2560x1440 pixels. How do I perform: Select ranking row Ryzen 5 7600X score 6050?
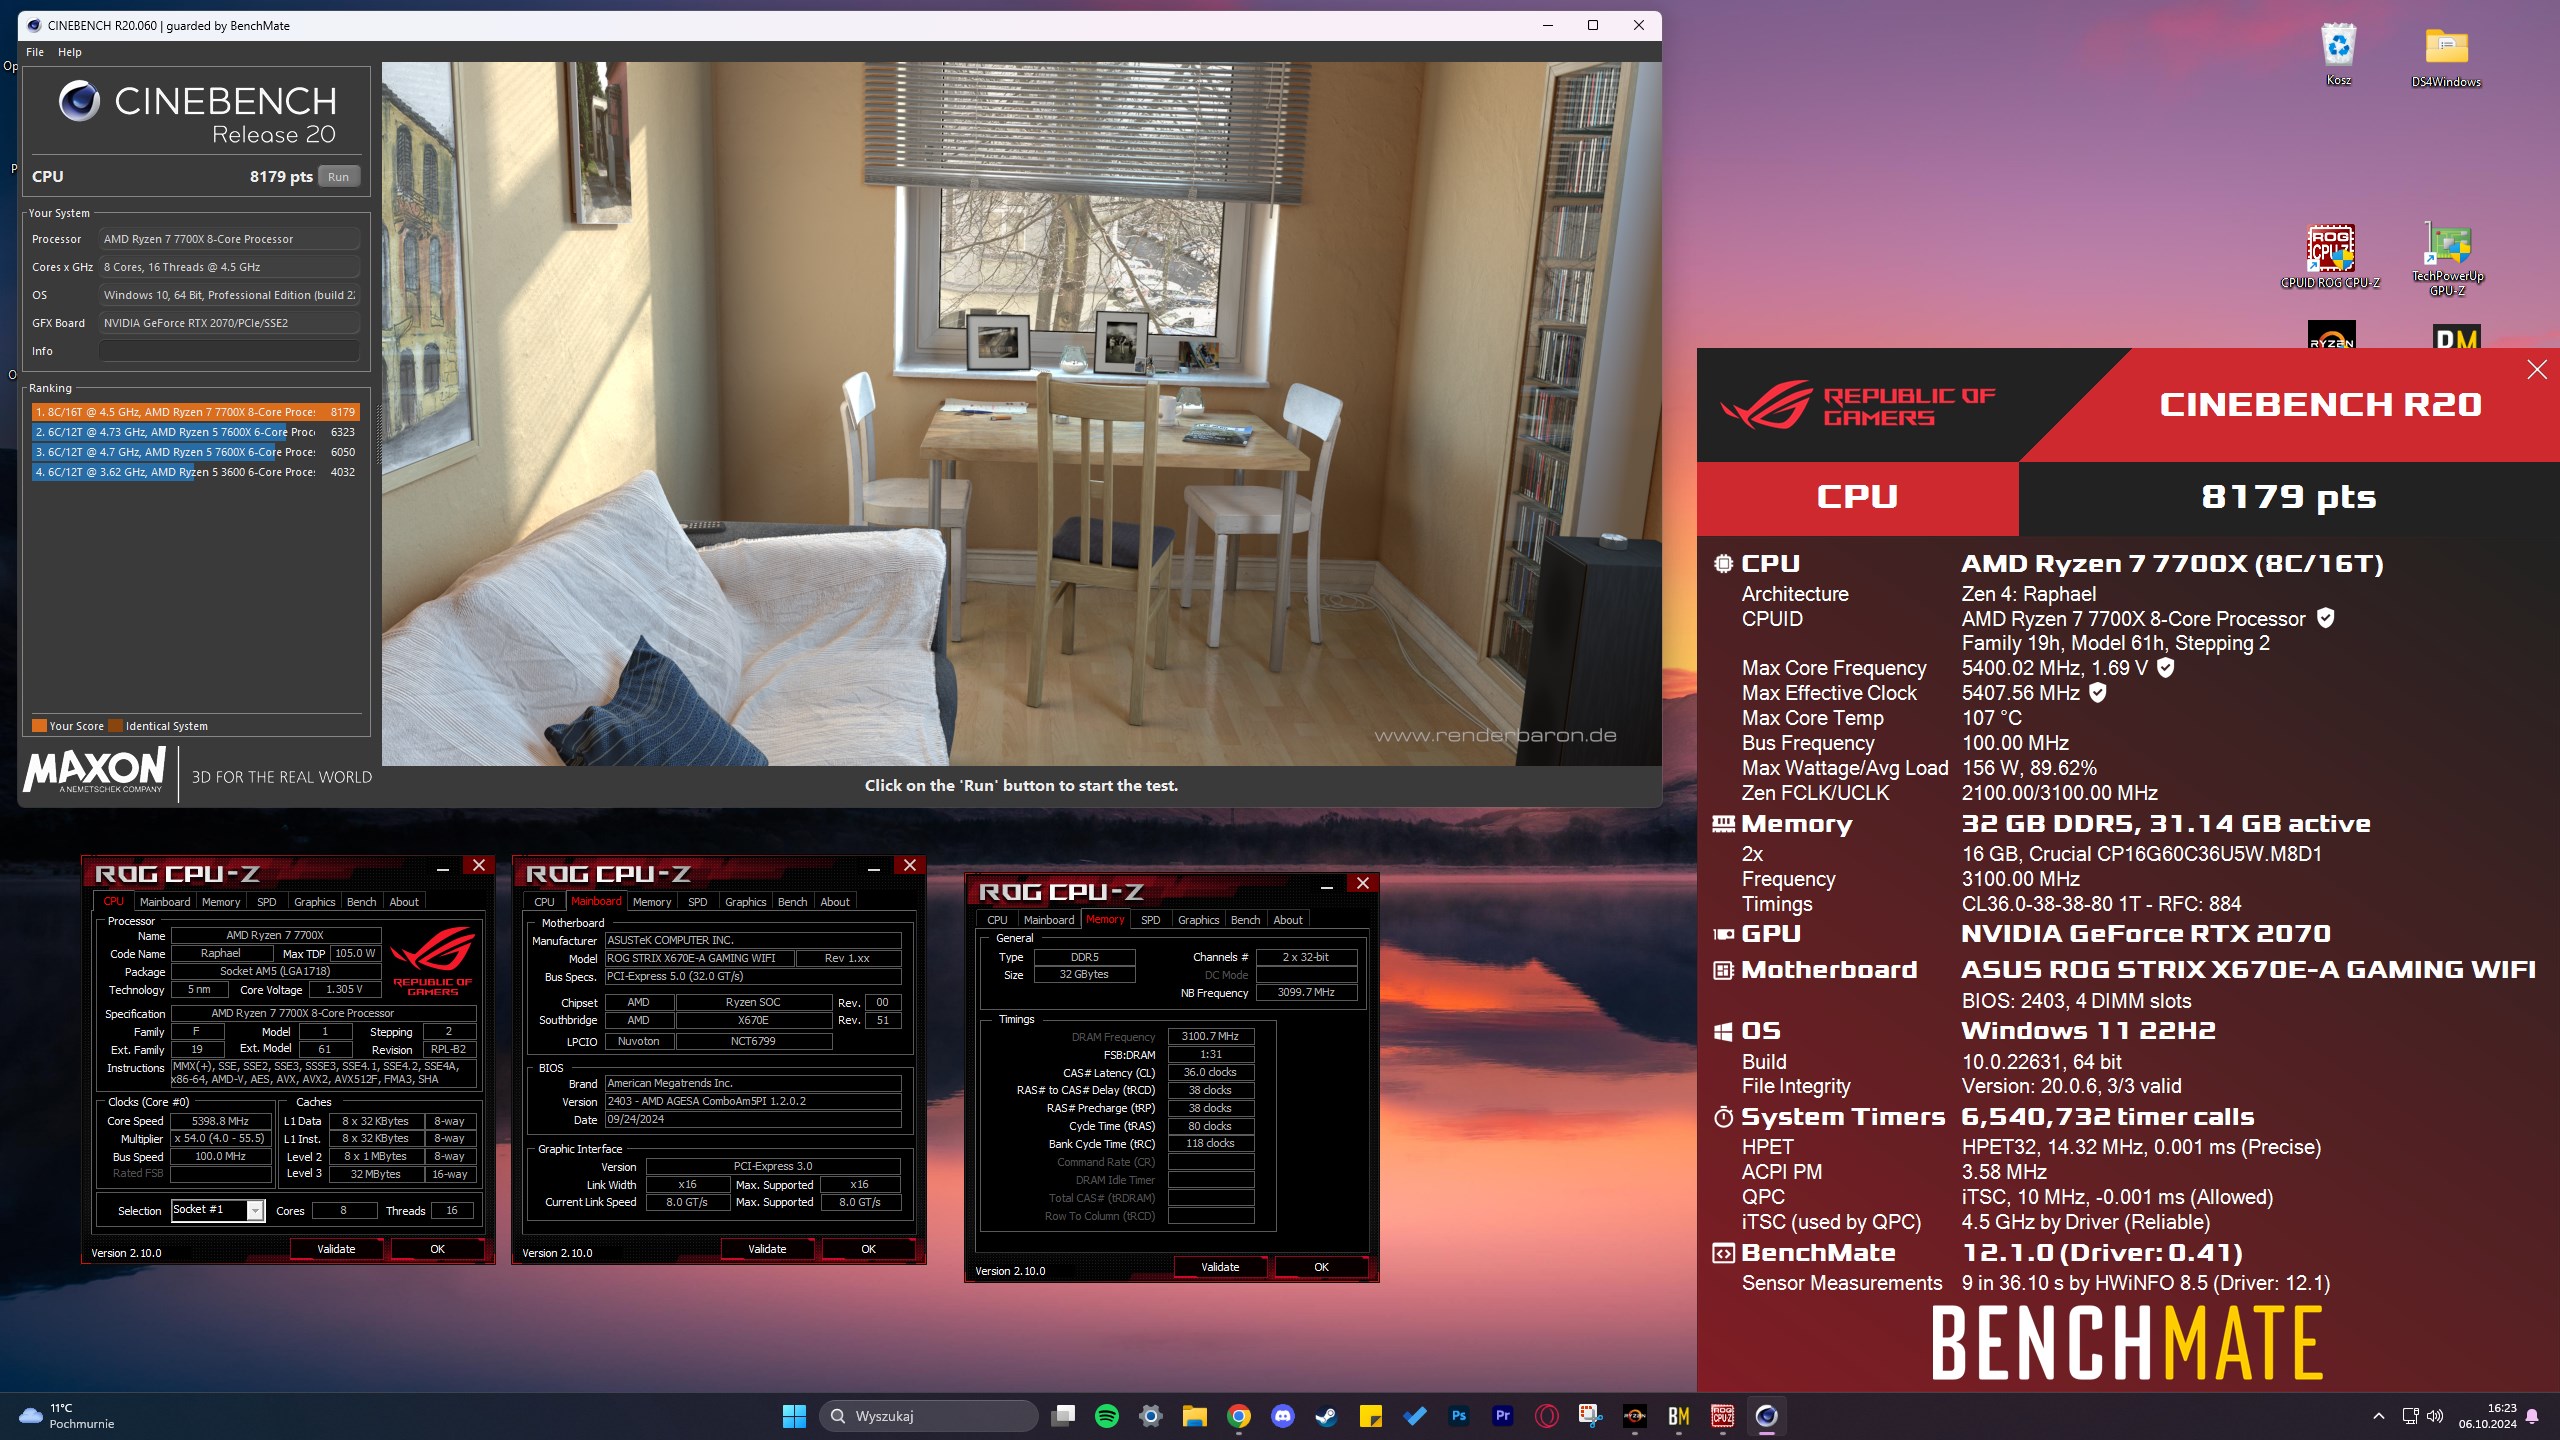[195, 452]
